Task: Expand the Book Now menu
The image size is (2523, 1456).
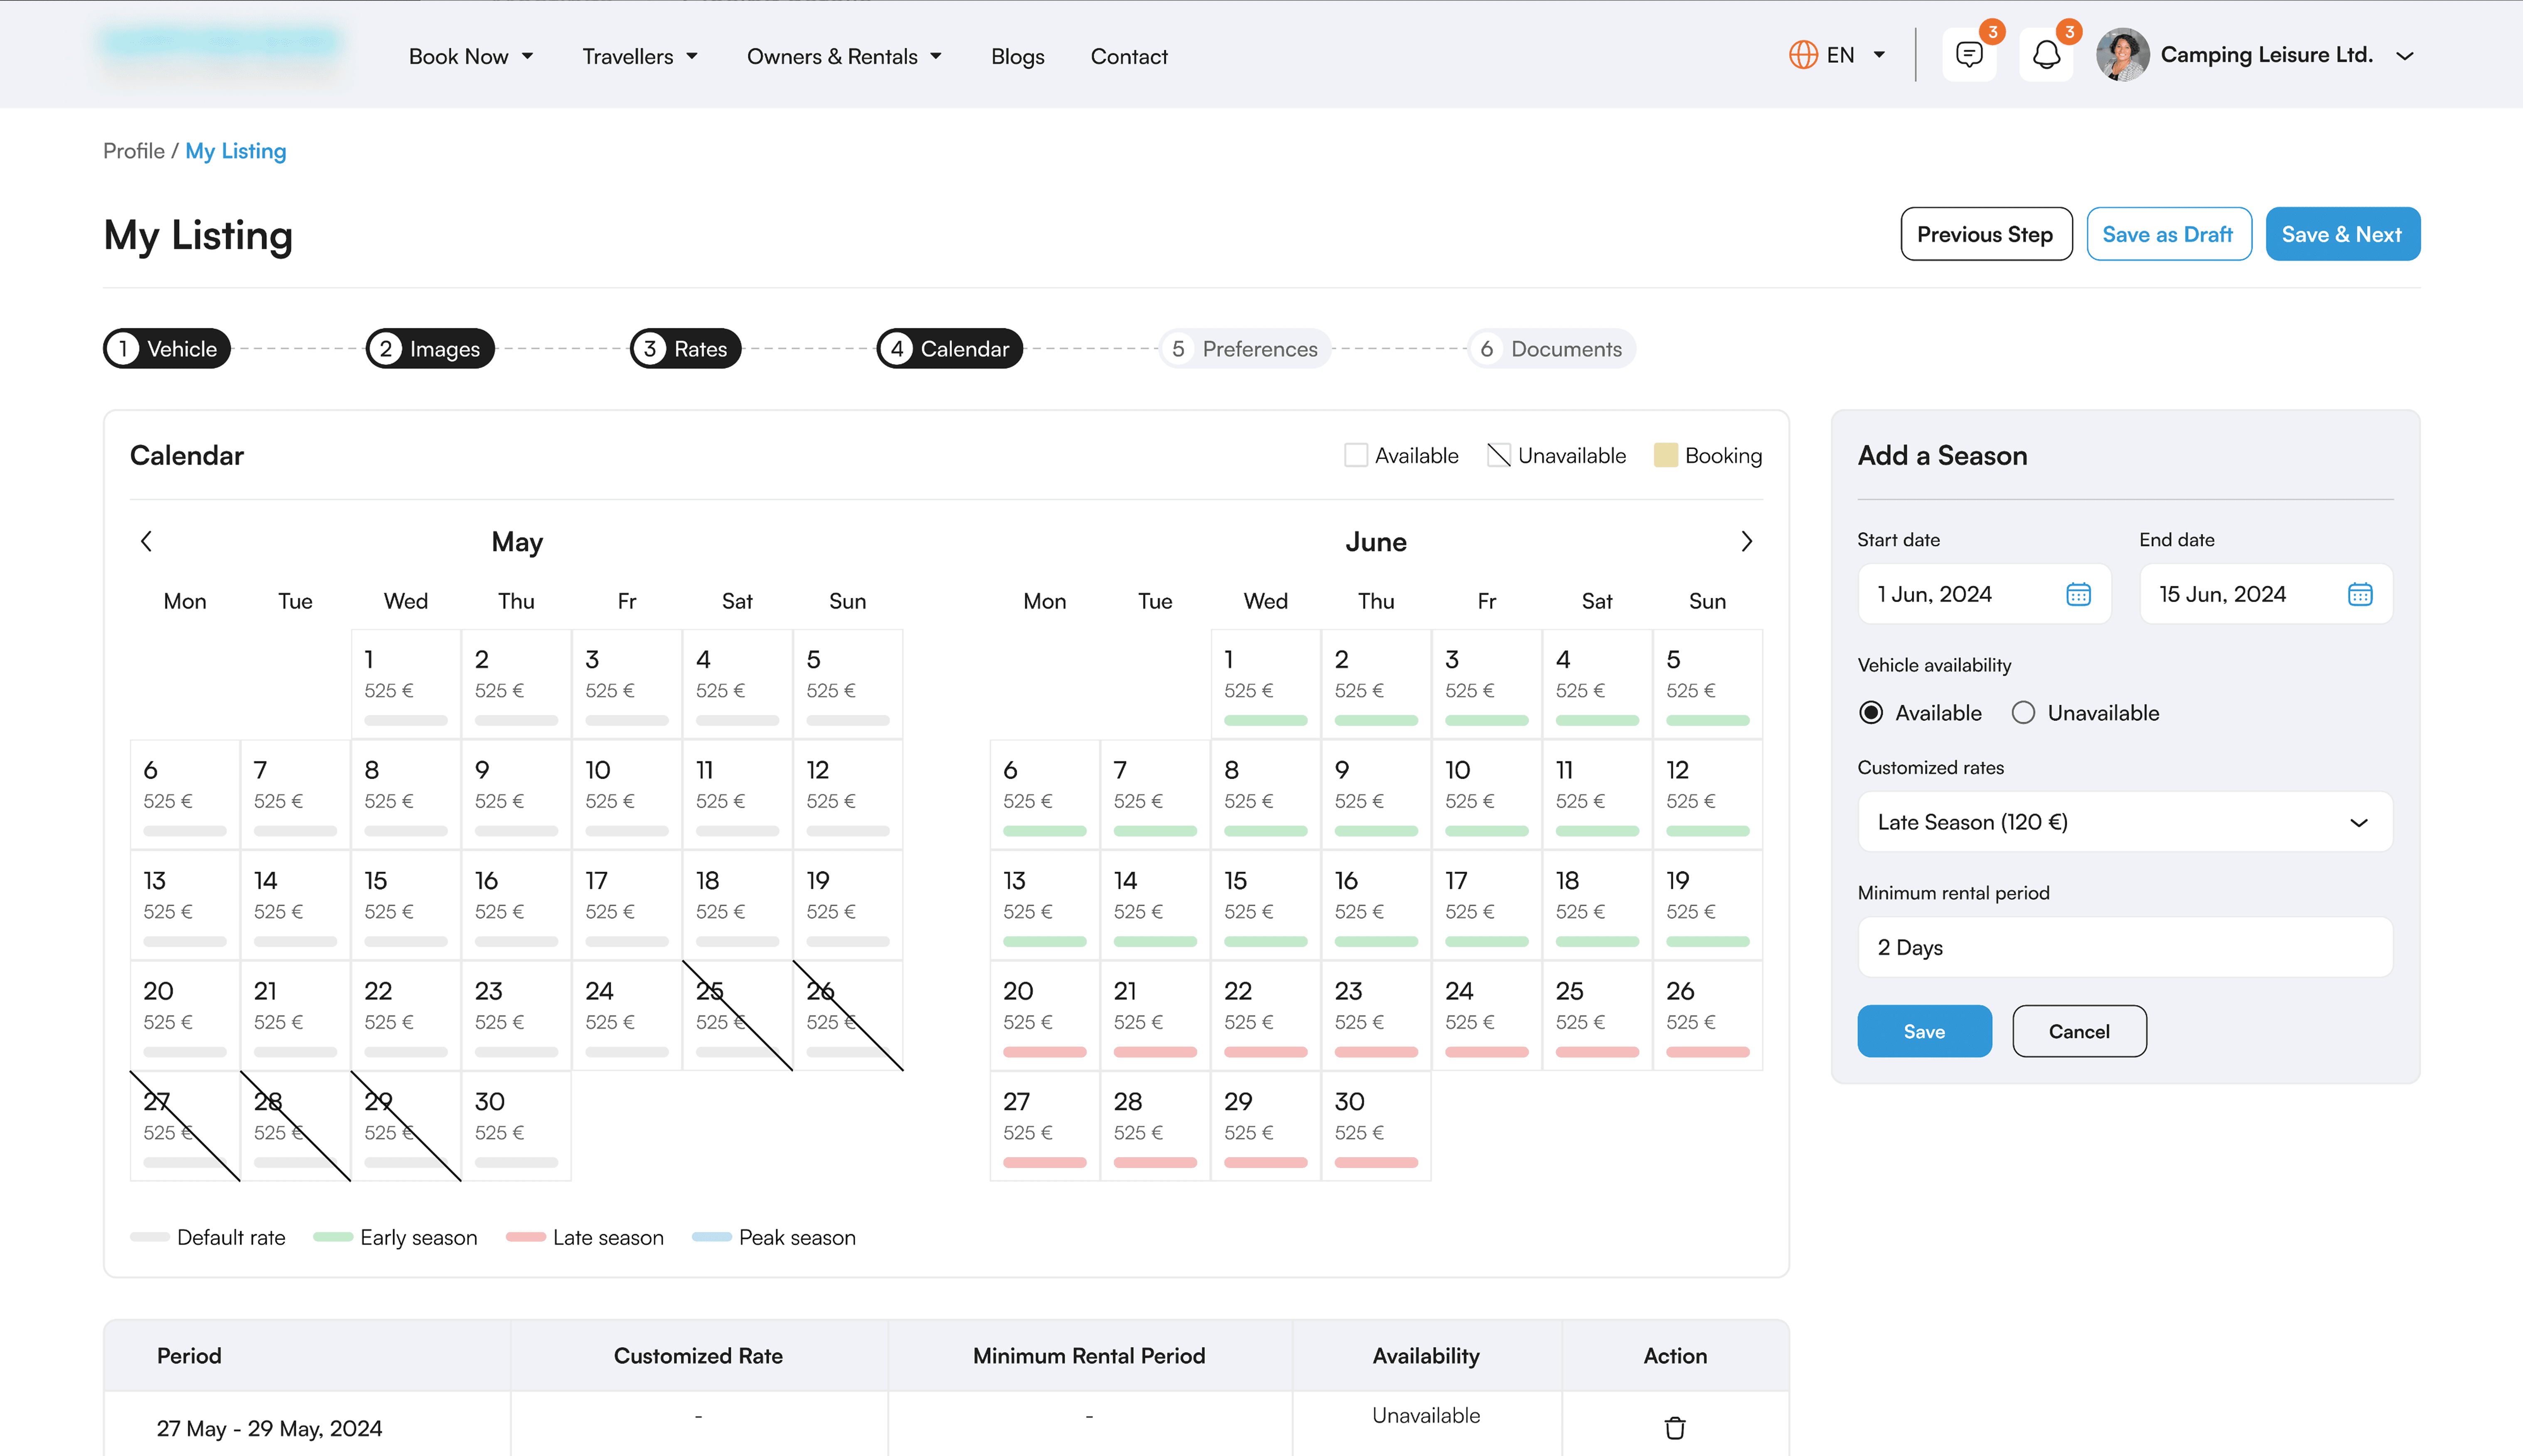Action: coord(471,56)
